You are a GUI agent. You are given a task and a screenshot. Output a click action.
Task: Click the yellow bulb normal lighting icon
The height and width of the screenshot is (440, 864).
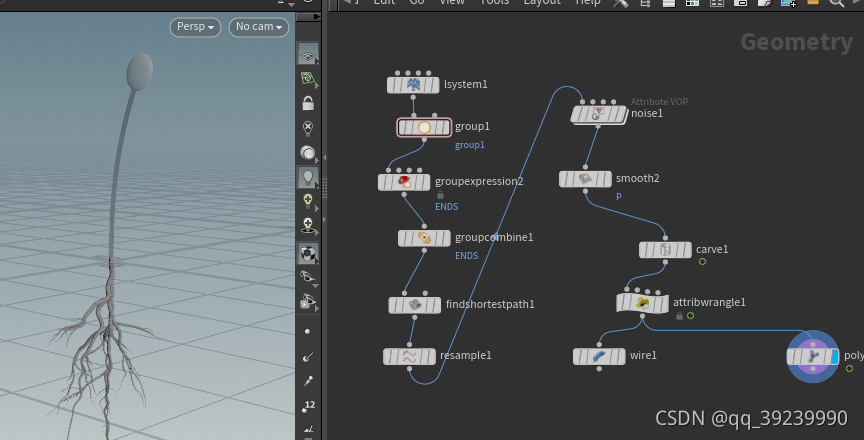point(308,201)
